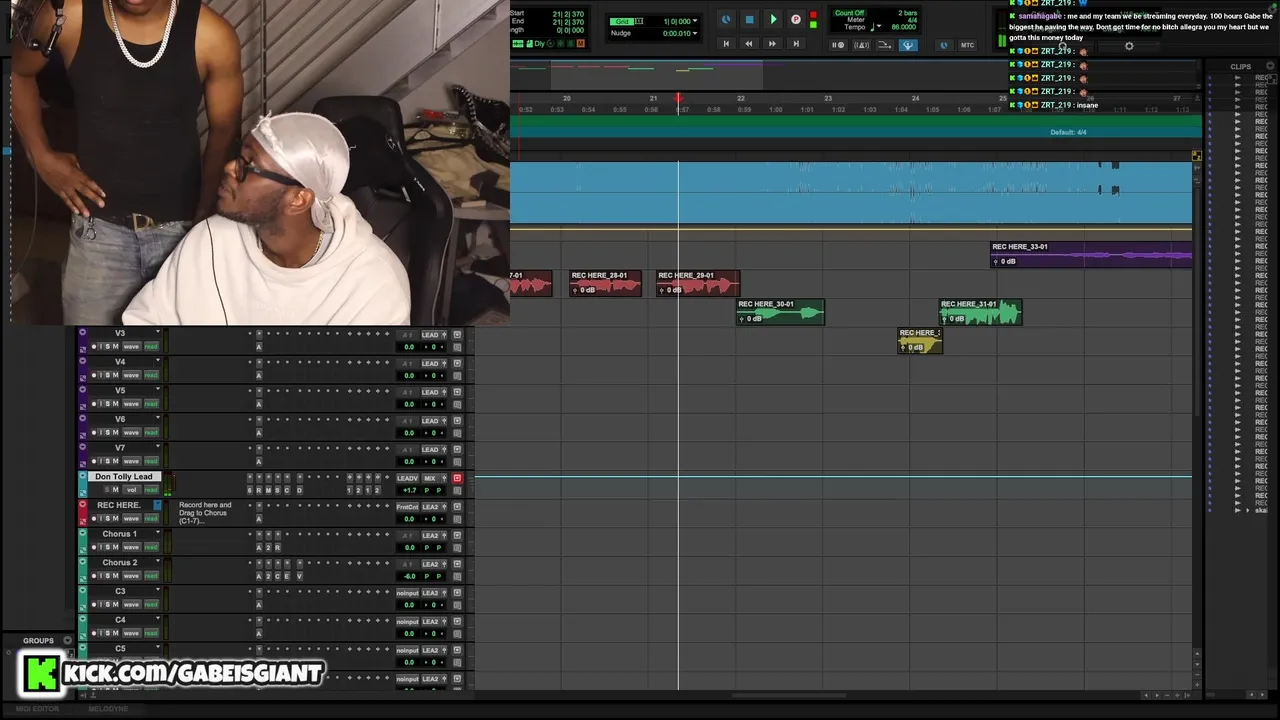Screen dimensions: 1280x720
Task: Adjust the Chorus 2 volume value -6.0
Action: (x=409, y=576)
